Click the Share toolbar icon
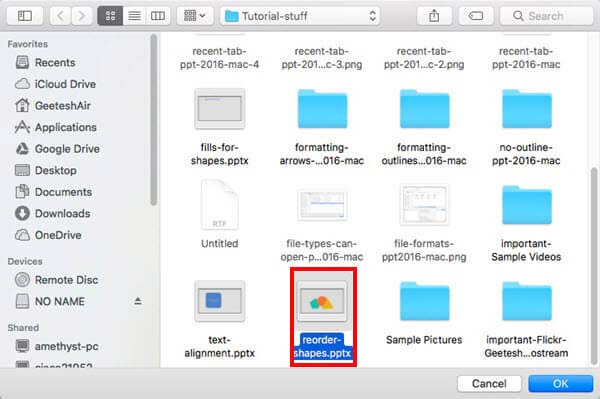 [x=434, y=16]
